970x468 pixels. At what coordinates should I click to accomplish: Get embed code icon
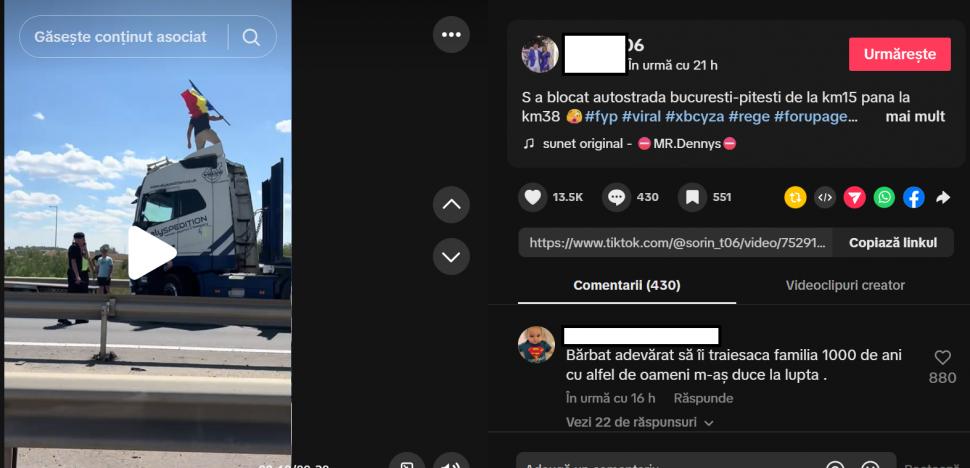tap(825, 197)
